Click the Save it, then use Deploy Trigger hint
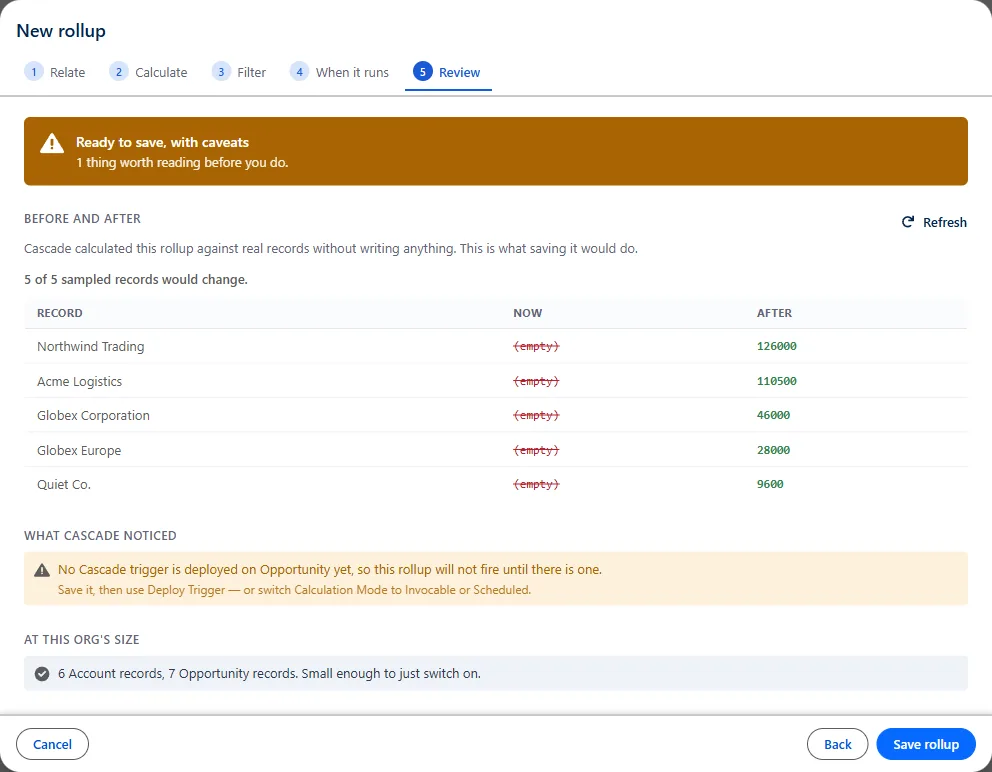992x772 pixels. coord(294,590)
